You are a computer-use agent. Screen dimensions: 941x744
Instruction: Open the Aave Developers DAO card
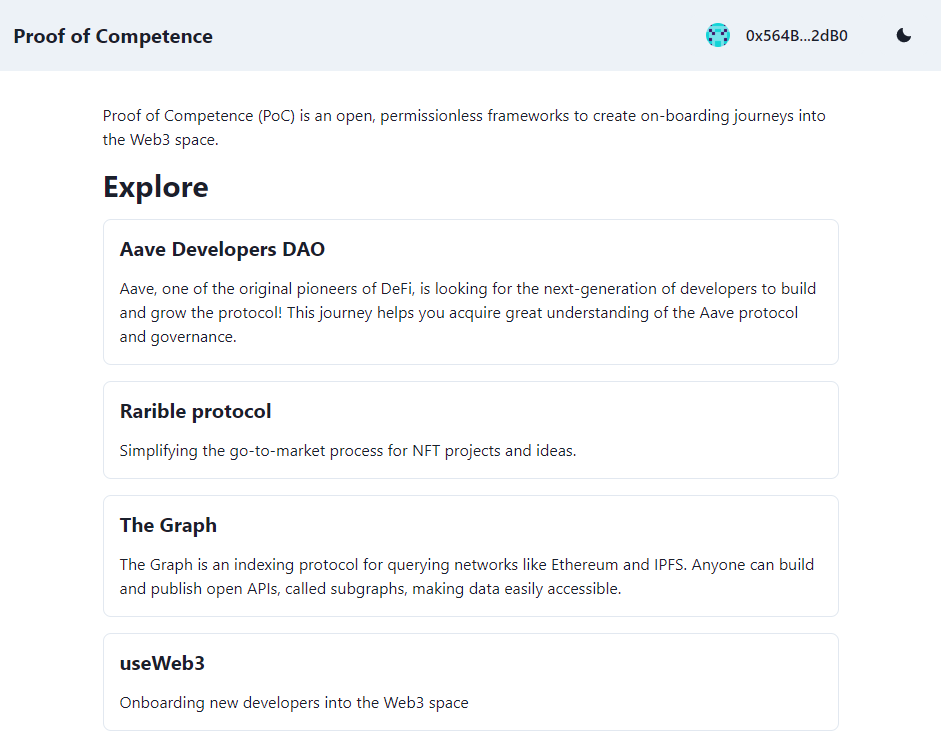pos(470,292)
